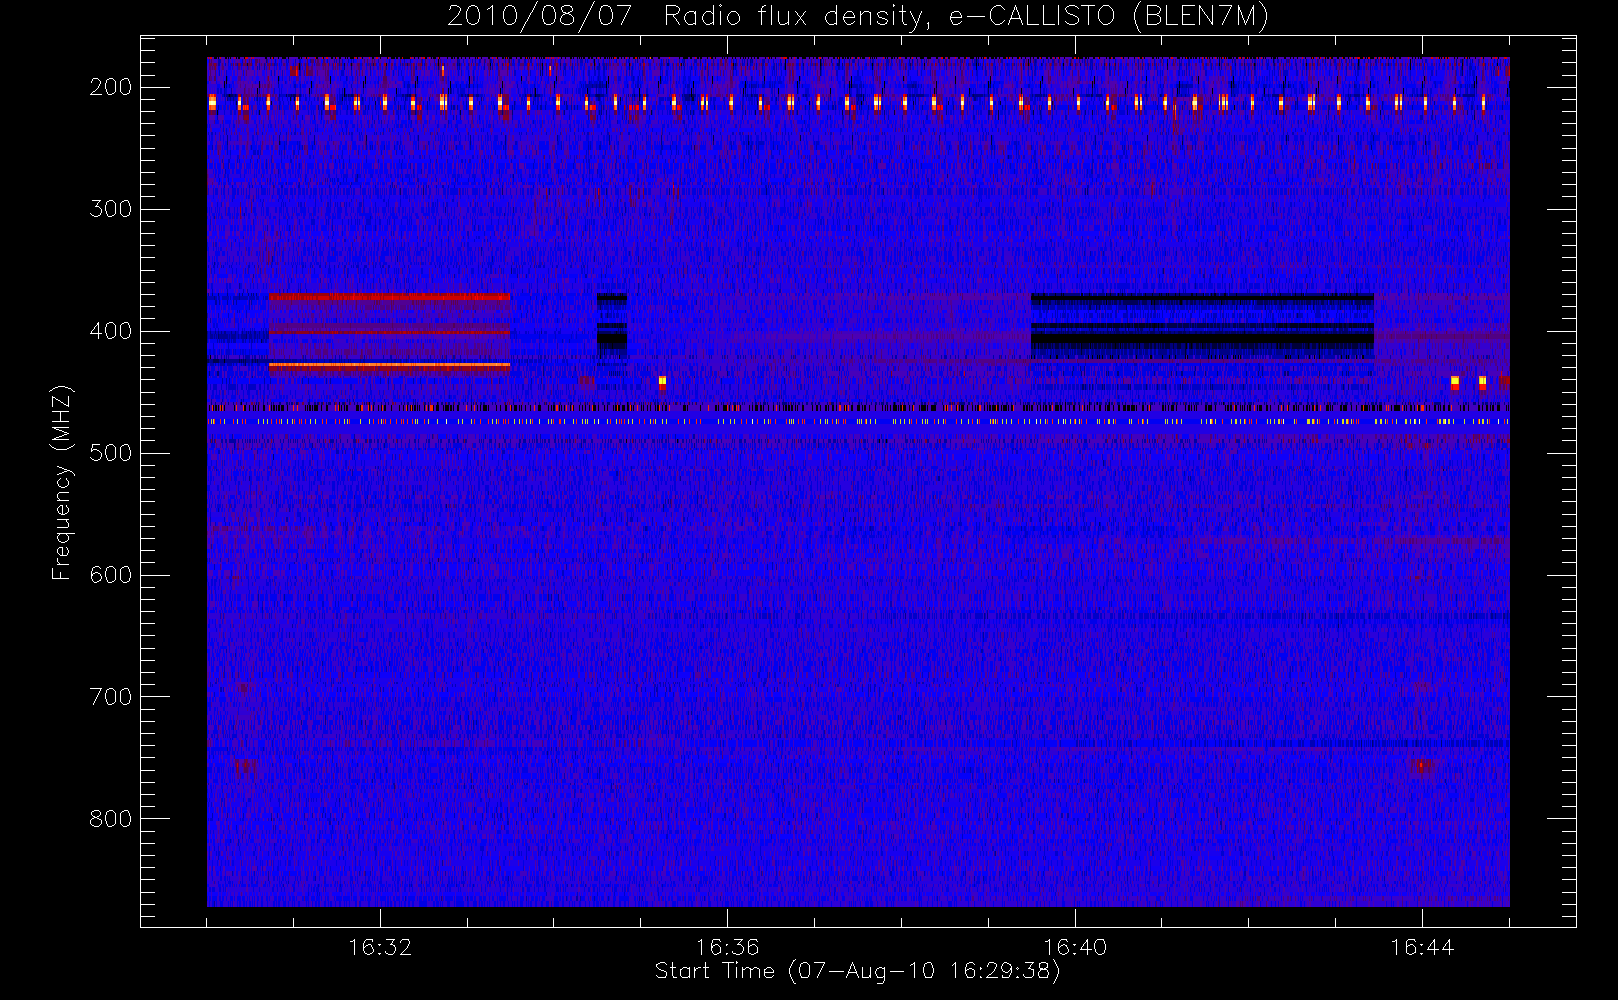Click the 400 frequency tick label

click(111, 331)
